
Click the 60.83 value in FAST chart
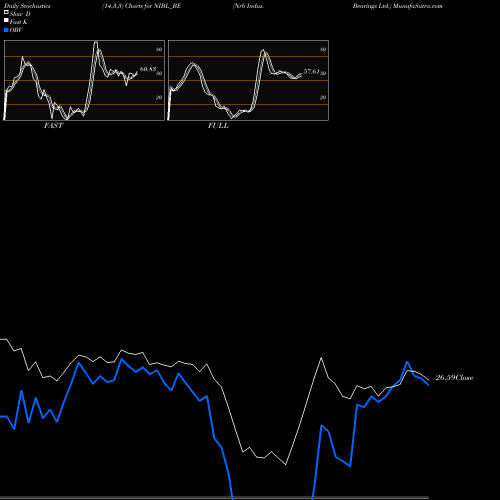pos(148,69)
